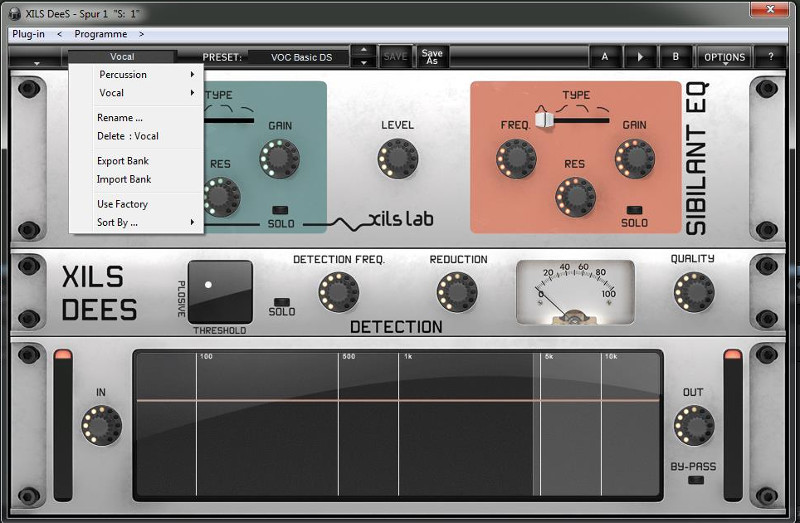This screenshot has height=523, width=800.
Task: Click the teal section RES knob
Action: click(x=221, y=197)
